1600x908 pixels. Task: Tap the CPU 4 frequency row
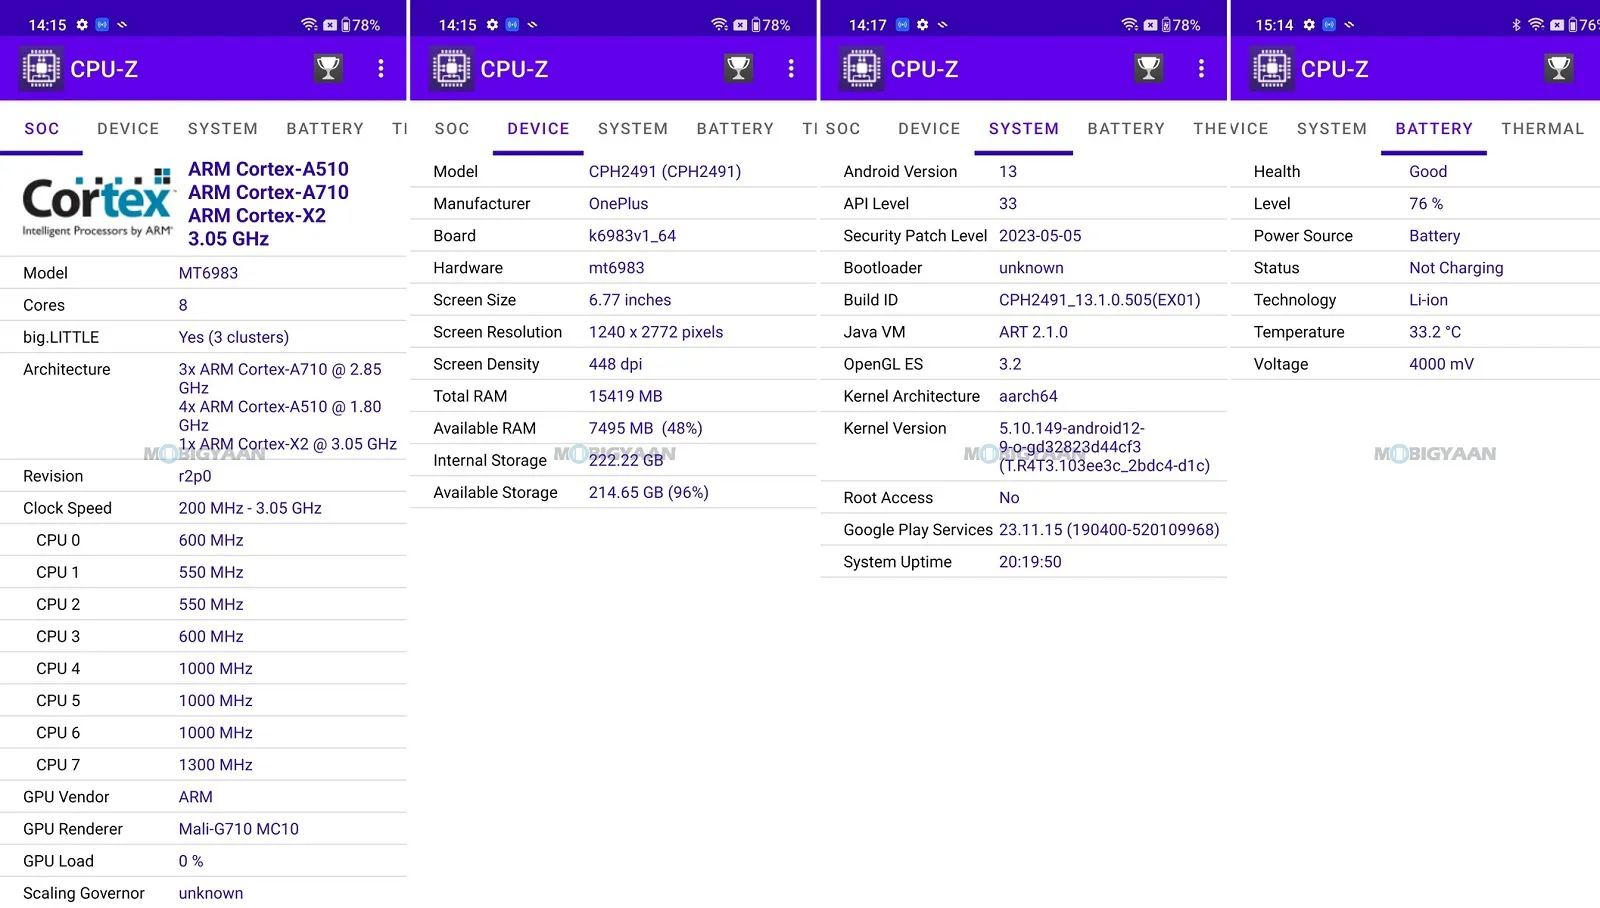coord(203,668)
